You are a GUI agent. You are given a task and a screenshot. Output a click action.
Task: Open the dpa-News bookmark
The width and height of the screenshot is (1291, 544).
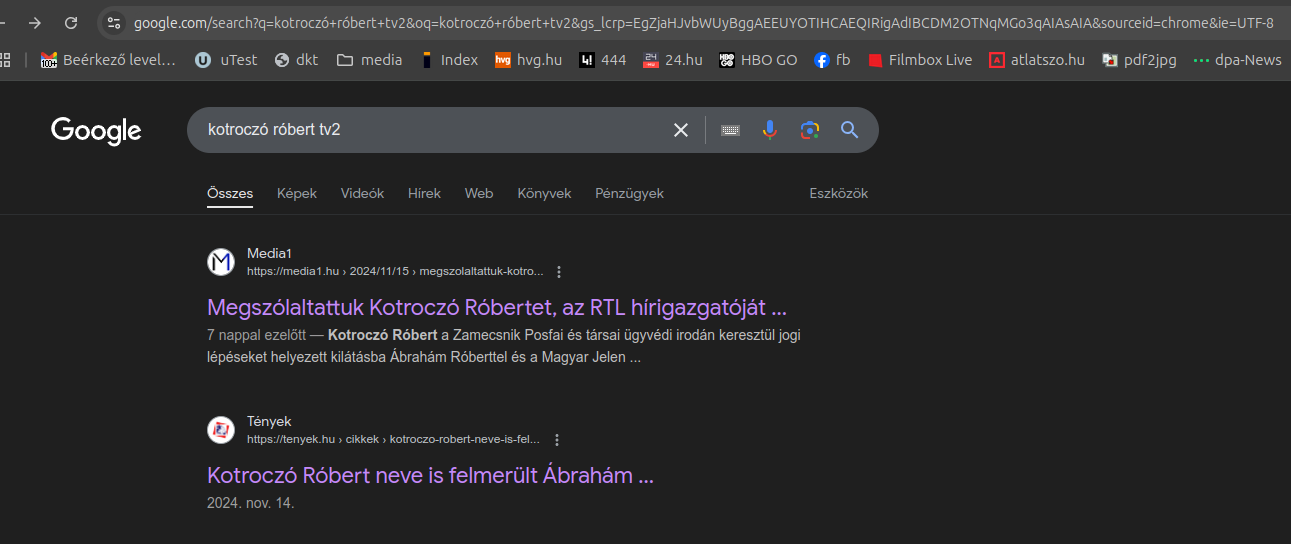click(1237, 60)
